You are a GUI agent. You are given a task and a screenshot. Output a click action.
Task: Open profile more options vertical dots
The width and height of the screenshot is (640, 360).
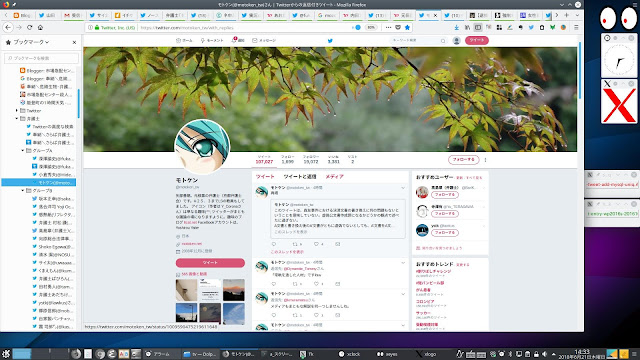coord(485,160)
